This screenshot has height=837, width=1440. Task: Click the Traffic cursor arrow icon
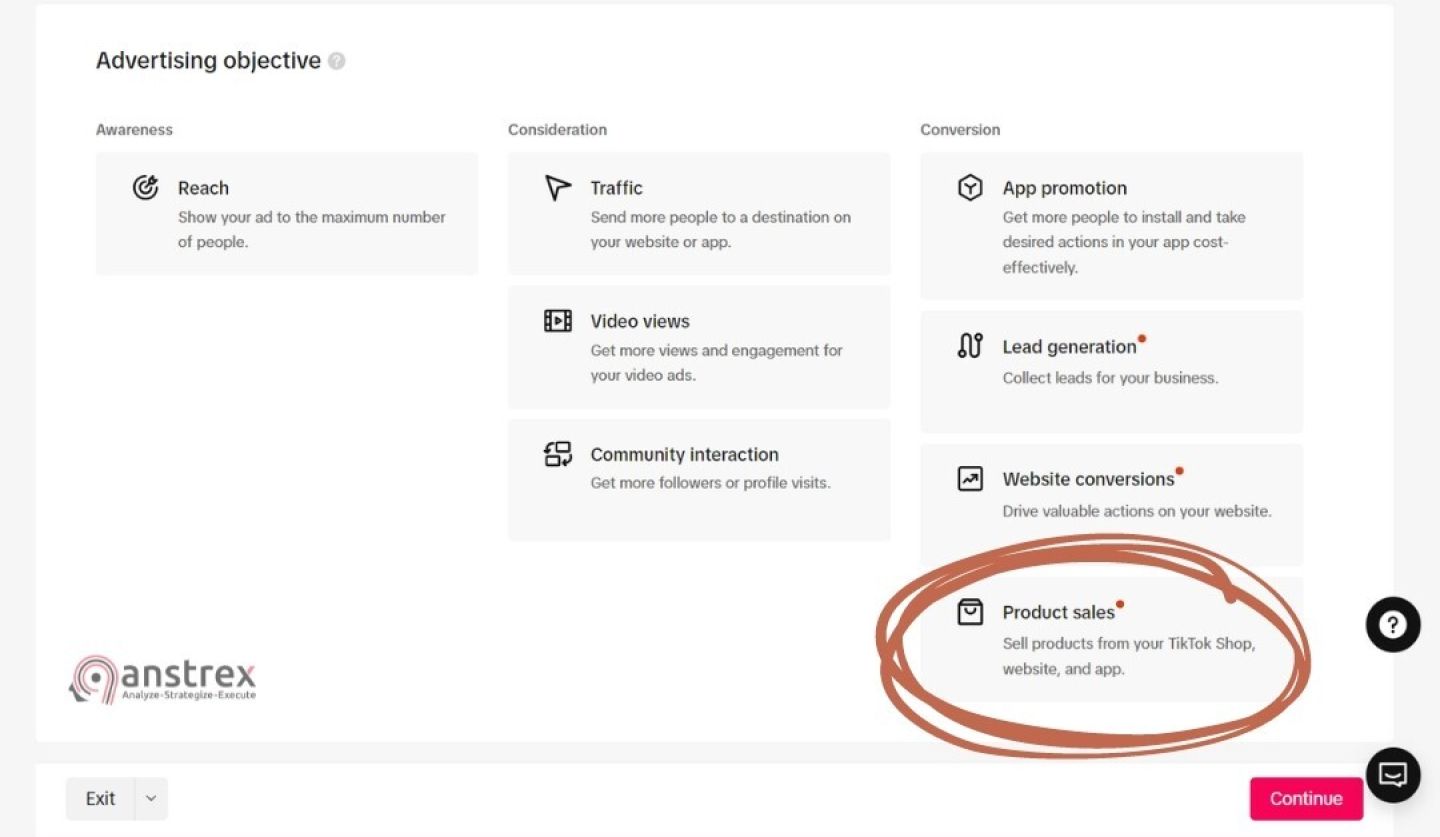click(557, 187)
